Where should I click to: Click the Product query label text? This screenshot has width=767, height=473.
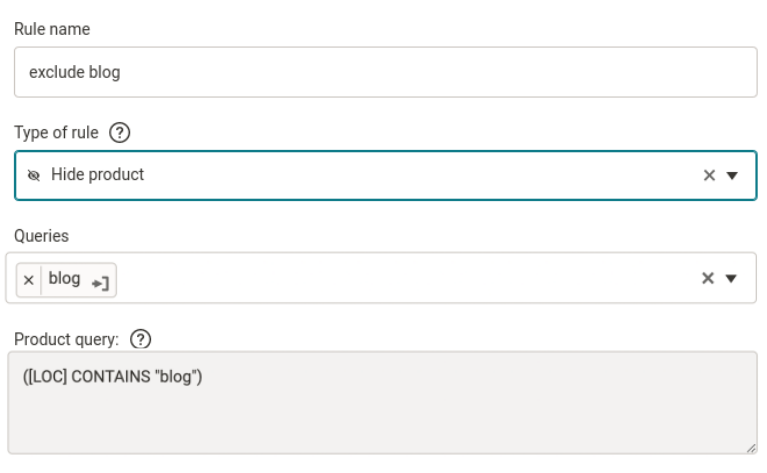(67, 339)
